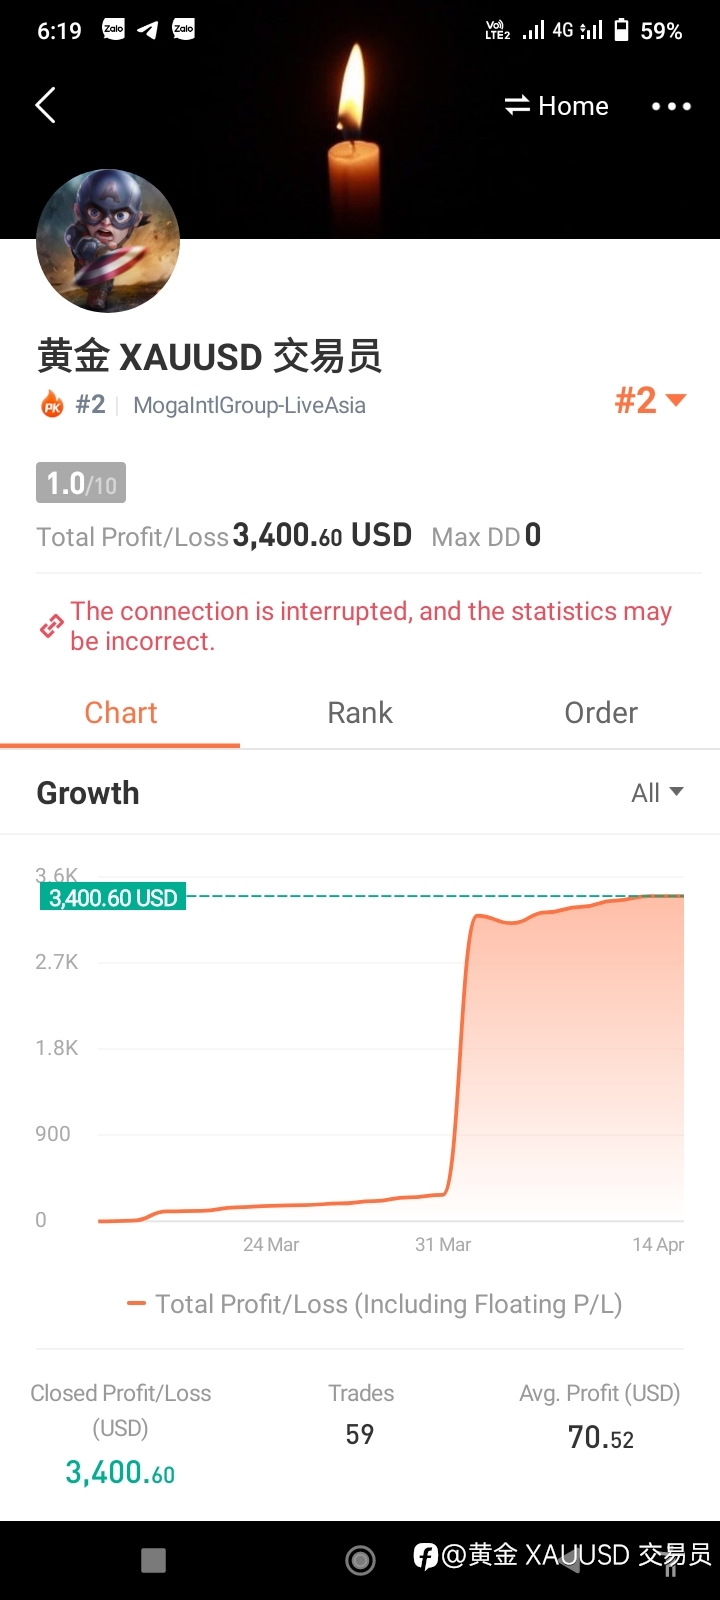This screenshot has width=720, height=1600.
Task: Tap the broken link connection icon
Action: coord(51,627)
